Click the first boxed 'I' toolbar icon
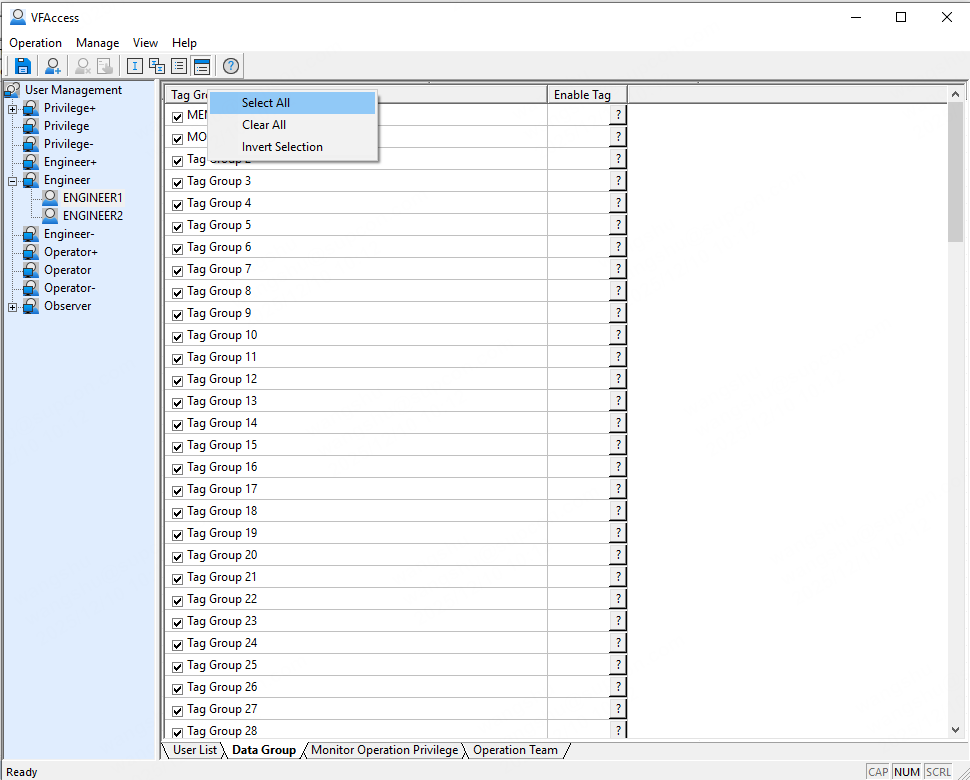970x780 pixels. tap(135, 66)
